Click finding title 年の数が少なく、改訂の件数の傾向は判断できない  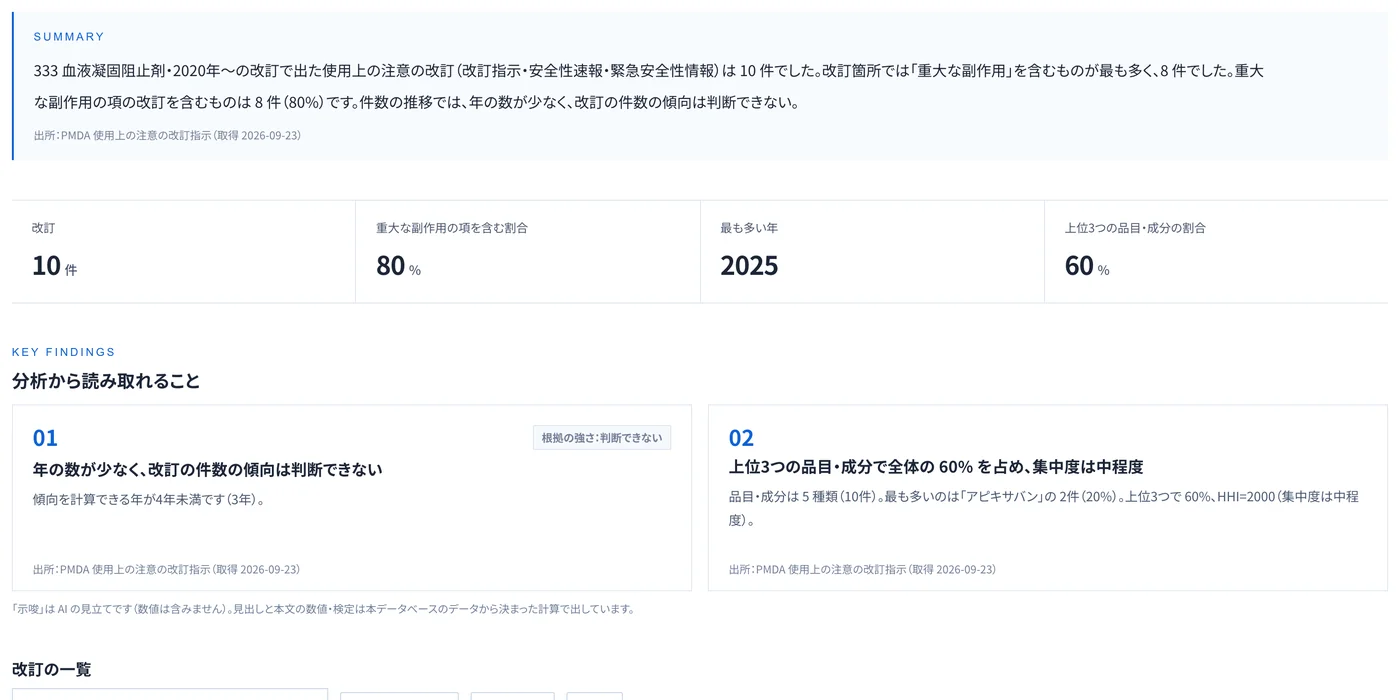pos(207,469)
